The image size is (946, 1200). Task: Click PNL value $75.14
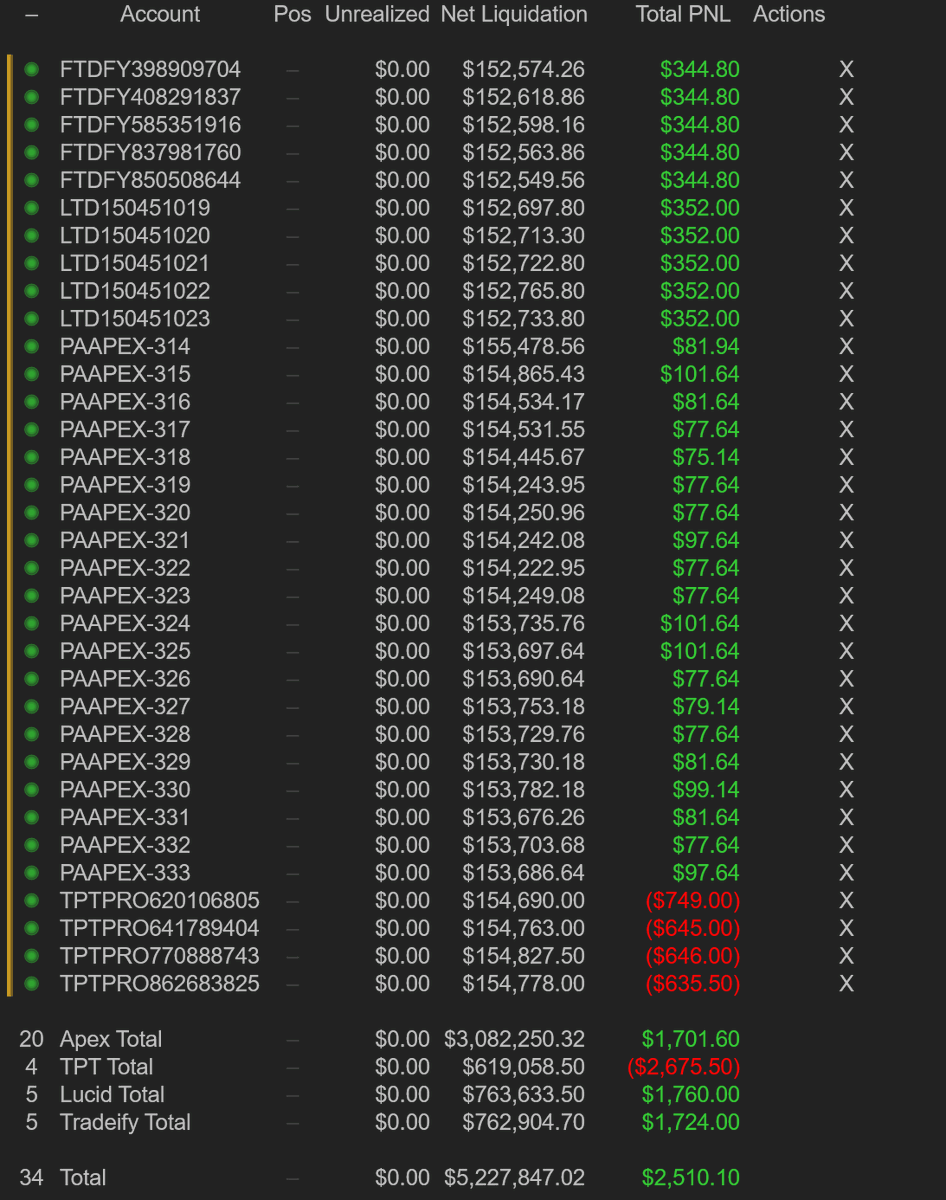pyautogui.click(x=706, y=457)
